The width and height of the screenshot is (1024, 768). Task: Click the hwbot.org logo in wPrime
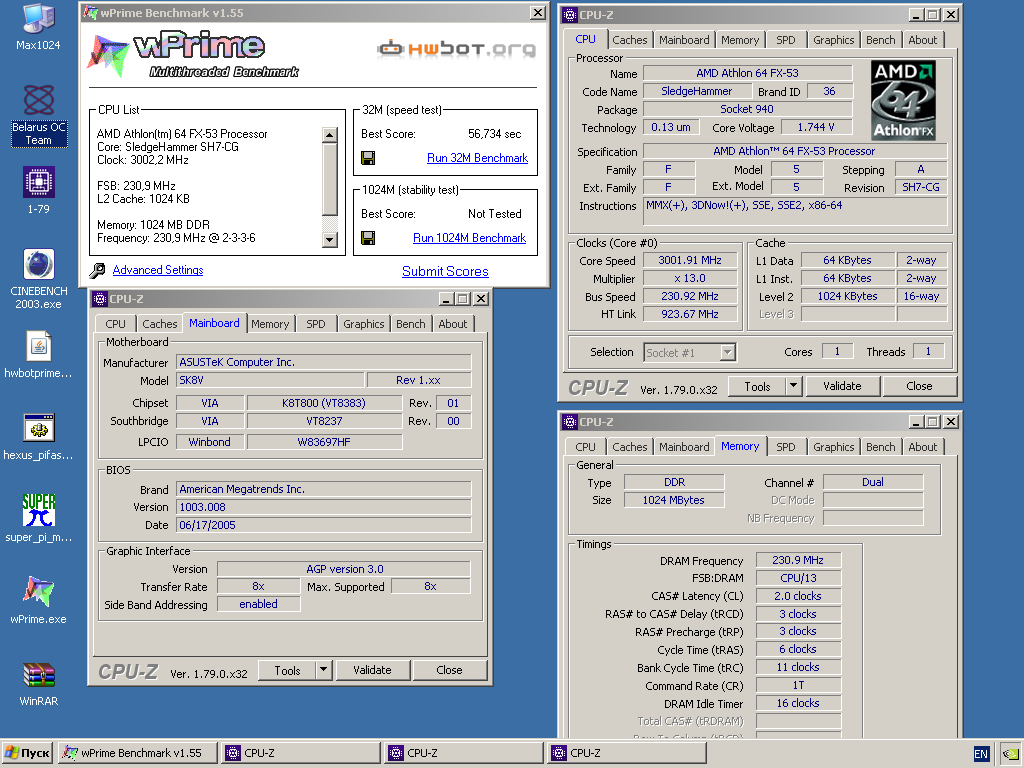[456, 48]
